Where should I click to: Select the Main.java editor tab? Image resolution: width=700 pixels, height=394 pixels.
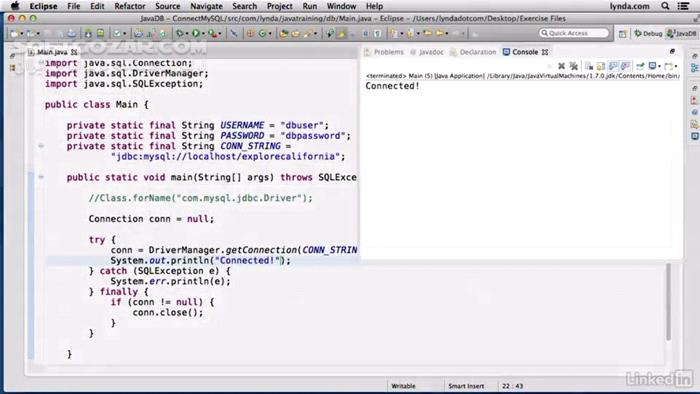(52, 52)
